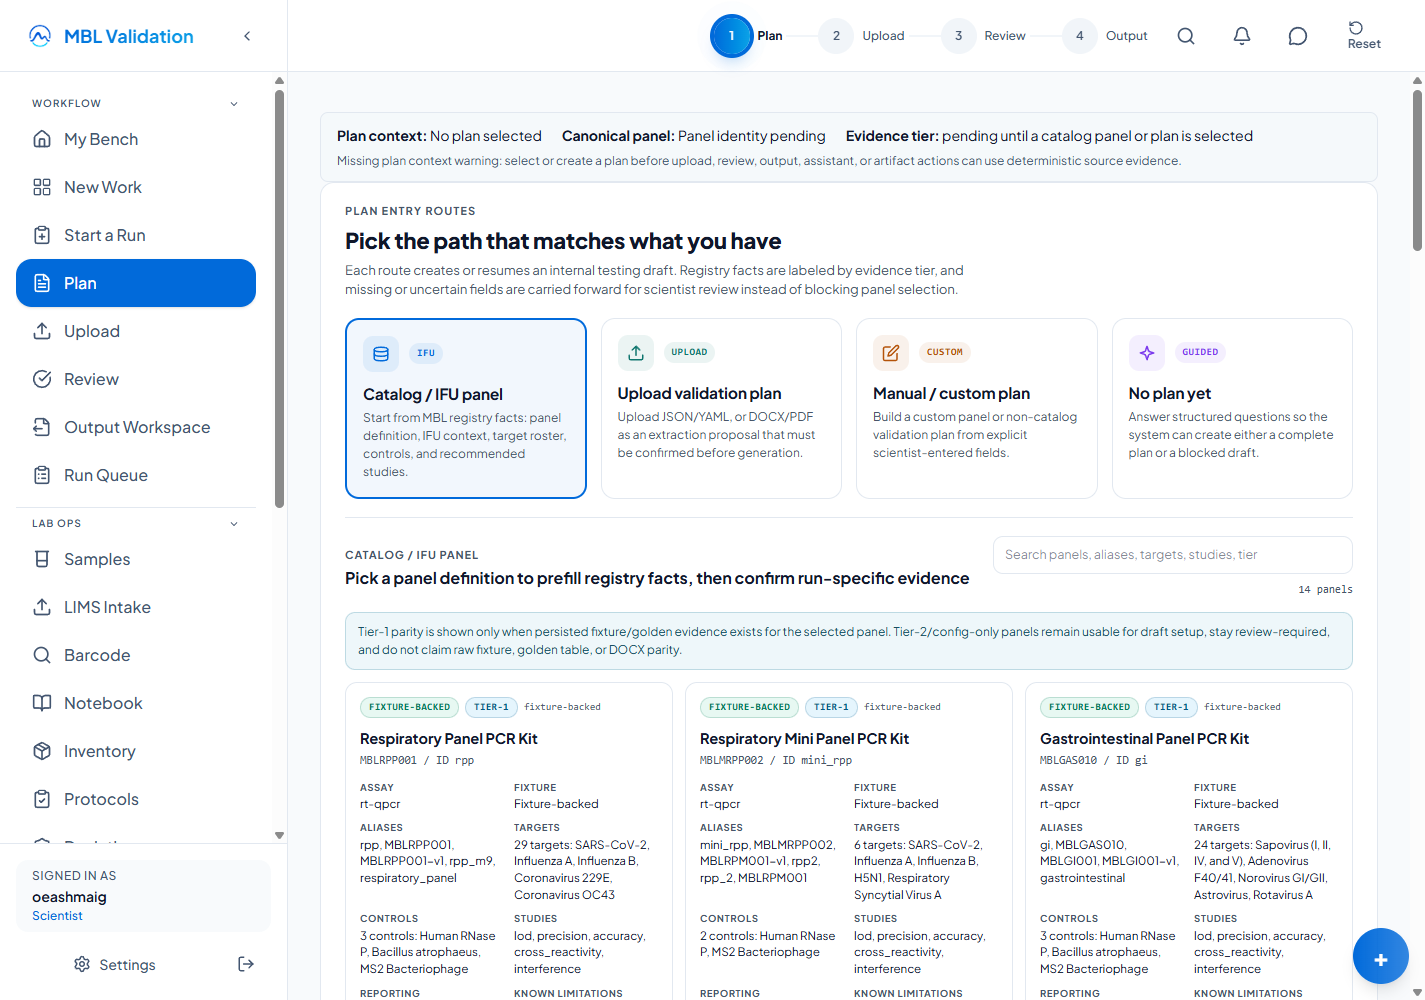Choose the No plan yet route
The width and height of the screenshot is (1425, 1000).
1232,408
